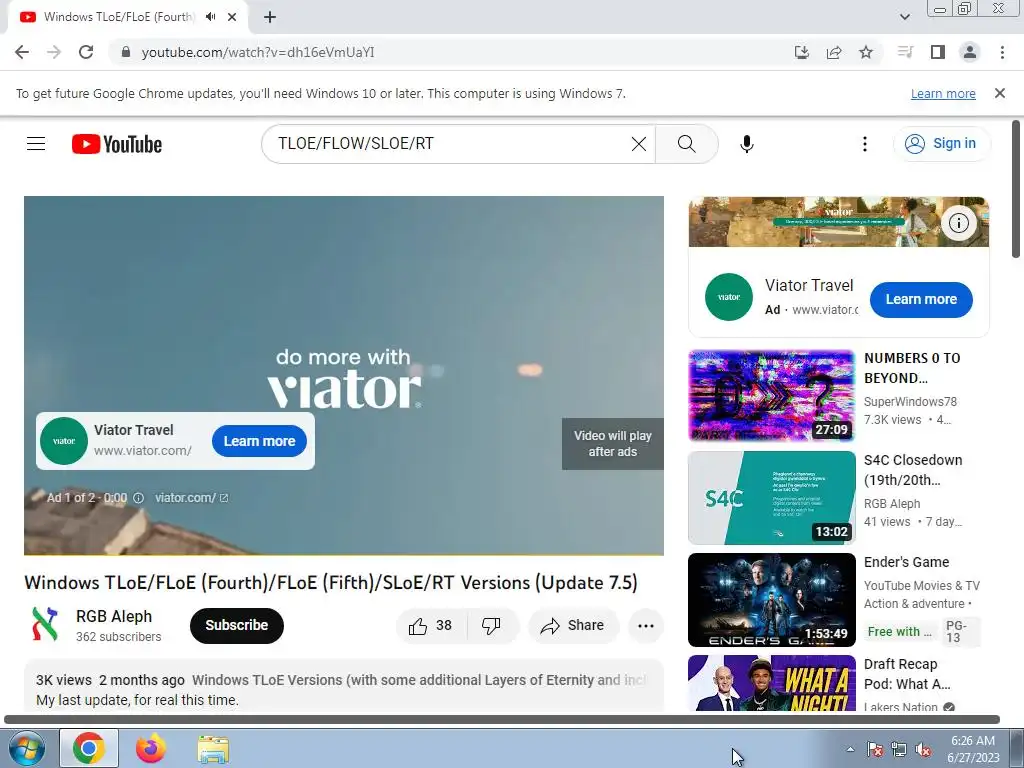Open viator.com link in ad overlay

point(191,498)
